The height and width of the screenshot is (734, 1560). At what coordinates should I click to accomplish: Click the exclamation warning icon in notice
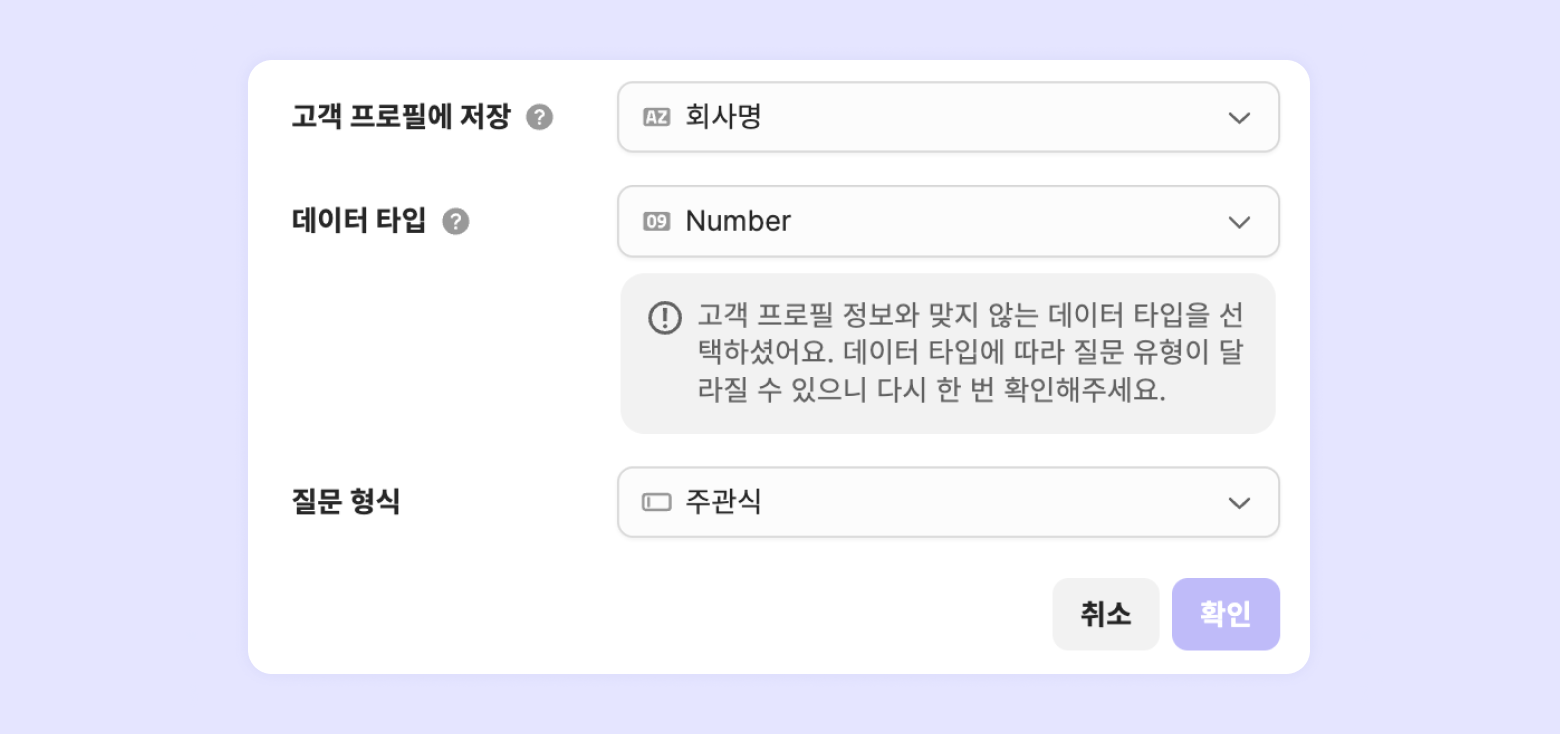(664, 318)
